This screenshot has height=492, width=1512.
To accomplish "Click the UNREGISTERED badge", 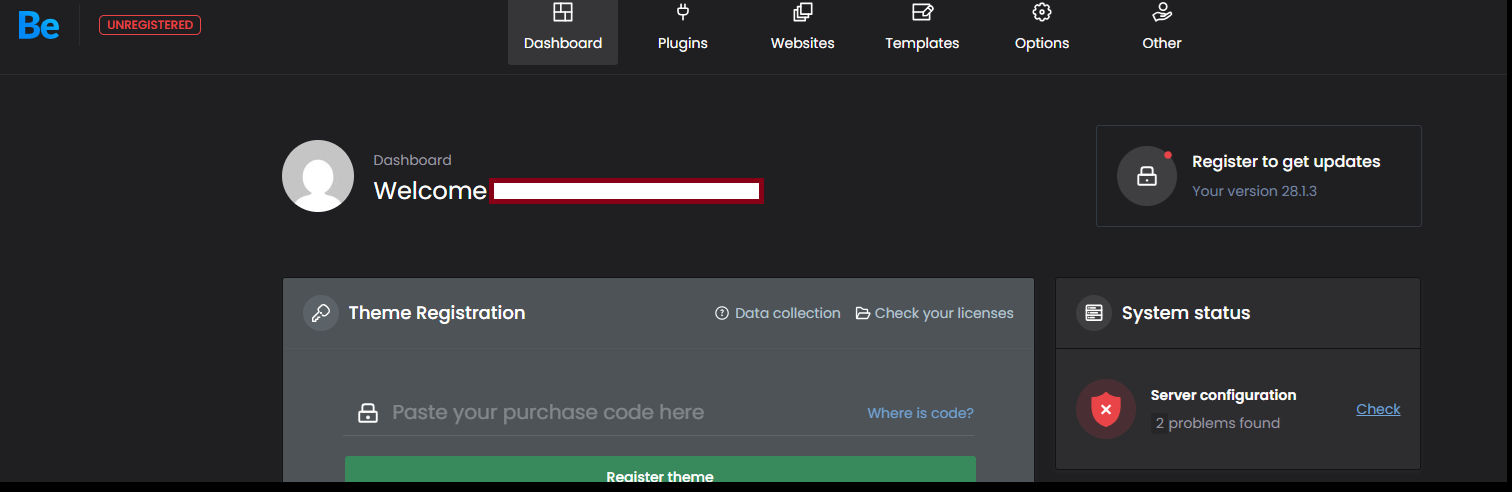I will point(150,25).
